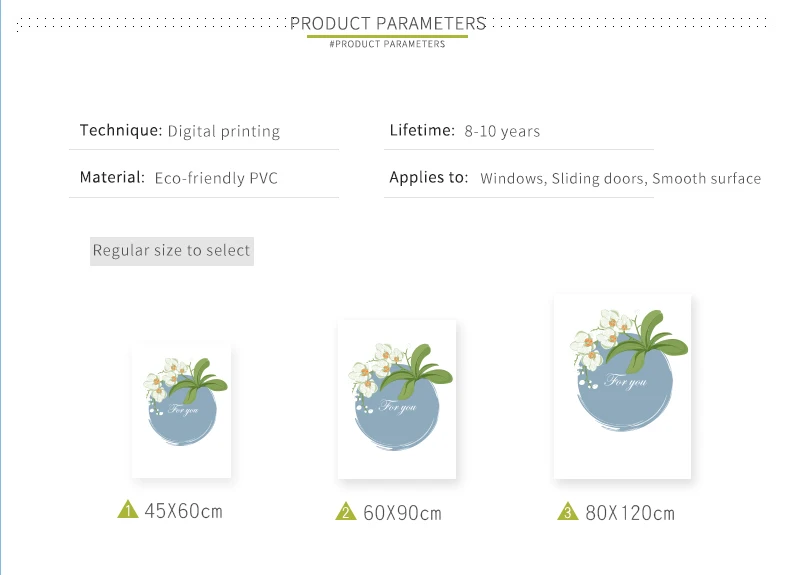Screen dimensions: 790x575
Task: Select the 80X120cm poster thumbnail
Action: 622,387
